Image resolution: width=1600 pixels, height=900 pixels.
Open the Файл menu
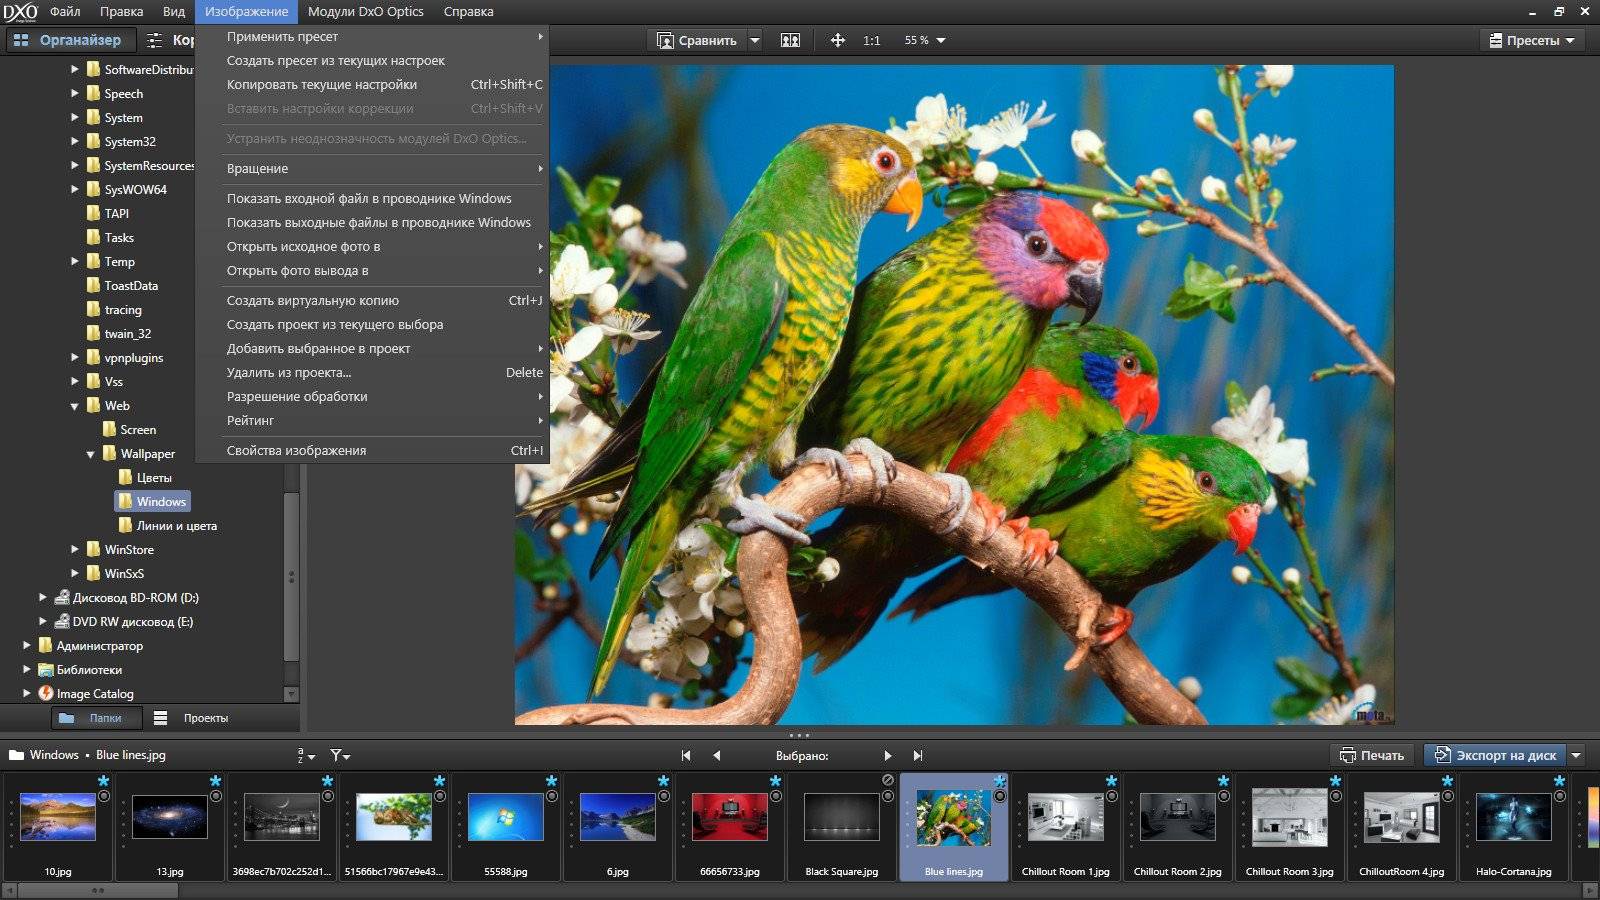65,12
